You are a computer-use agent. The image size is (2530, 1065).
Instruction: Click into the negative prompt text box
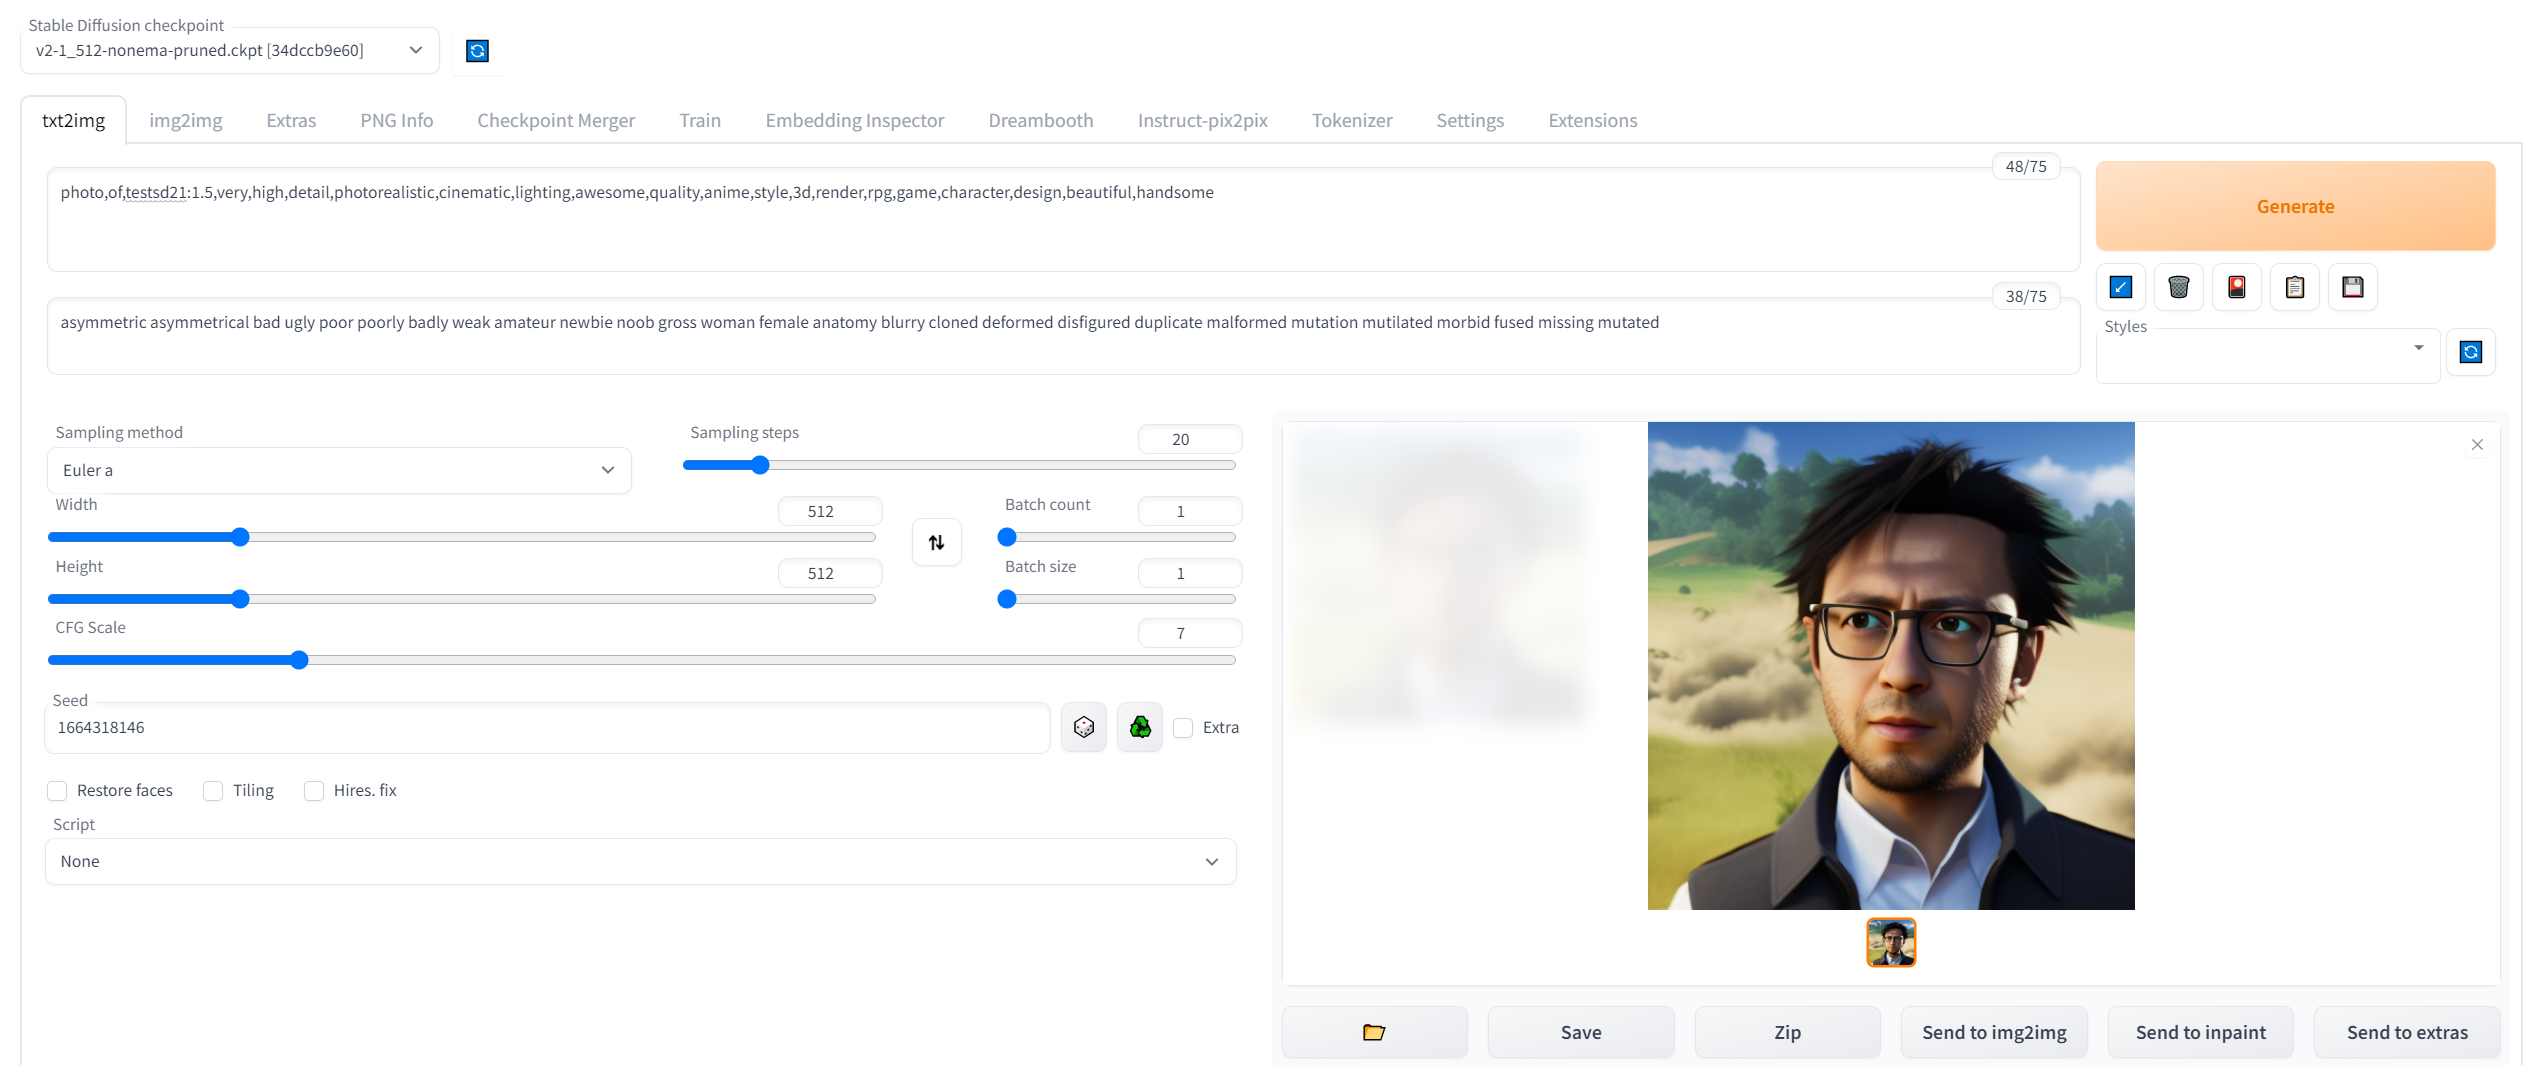tap(1063, 336)
